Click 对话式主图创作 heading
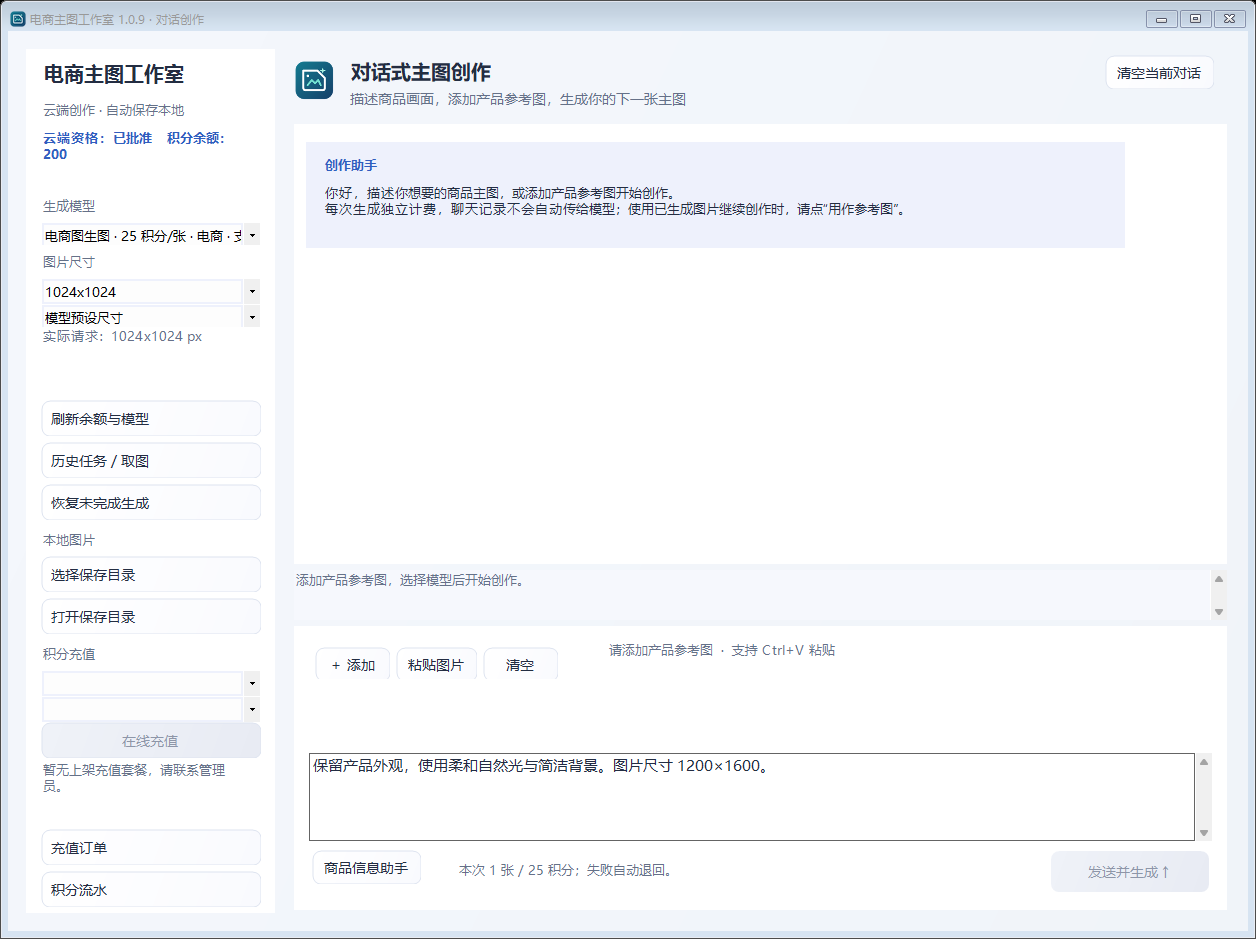Image resolution: width=1256 pixels, height=939 pixels. [420, 72]
